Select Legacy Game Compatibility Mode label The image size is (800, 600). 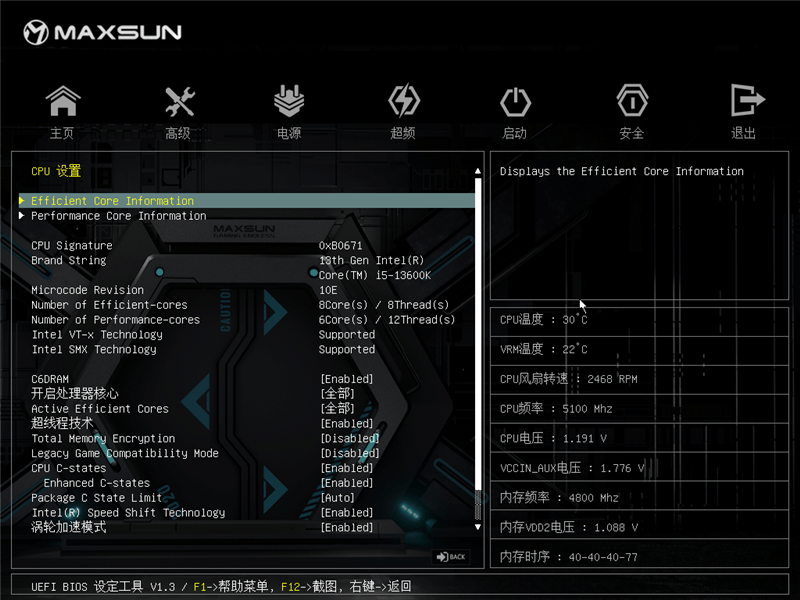click(125, 453)
